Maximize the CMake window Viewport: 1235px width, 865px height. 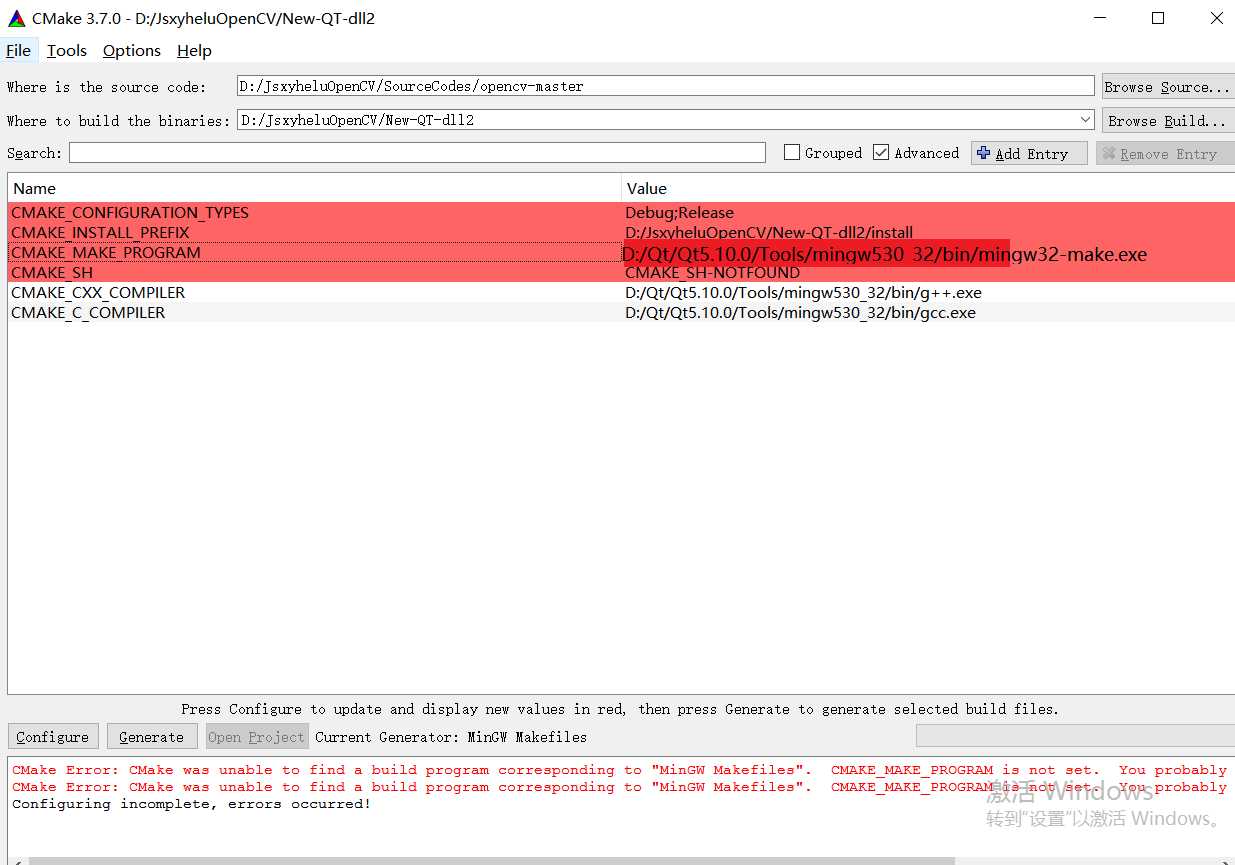click(x=1158, y=18)
